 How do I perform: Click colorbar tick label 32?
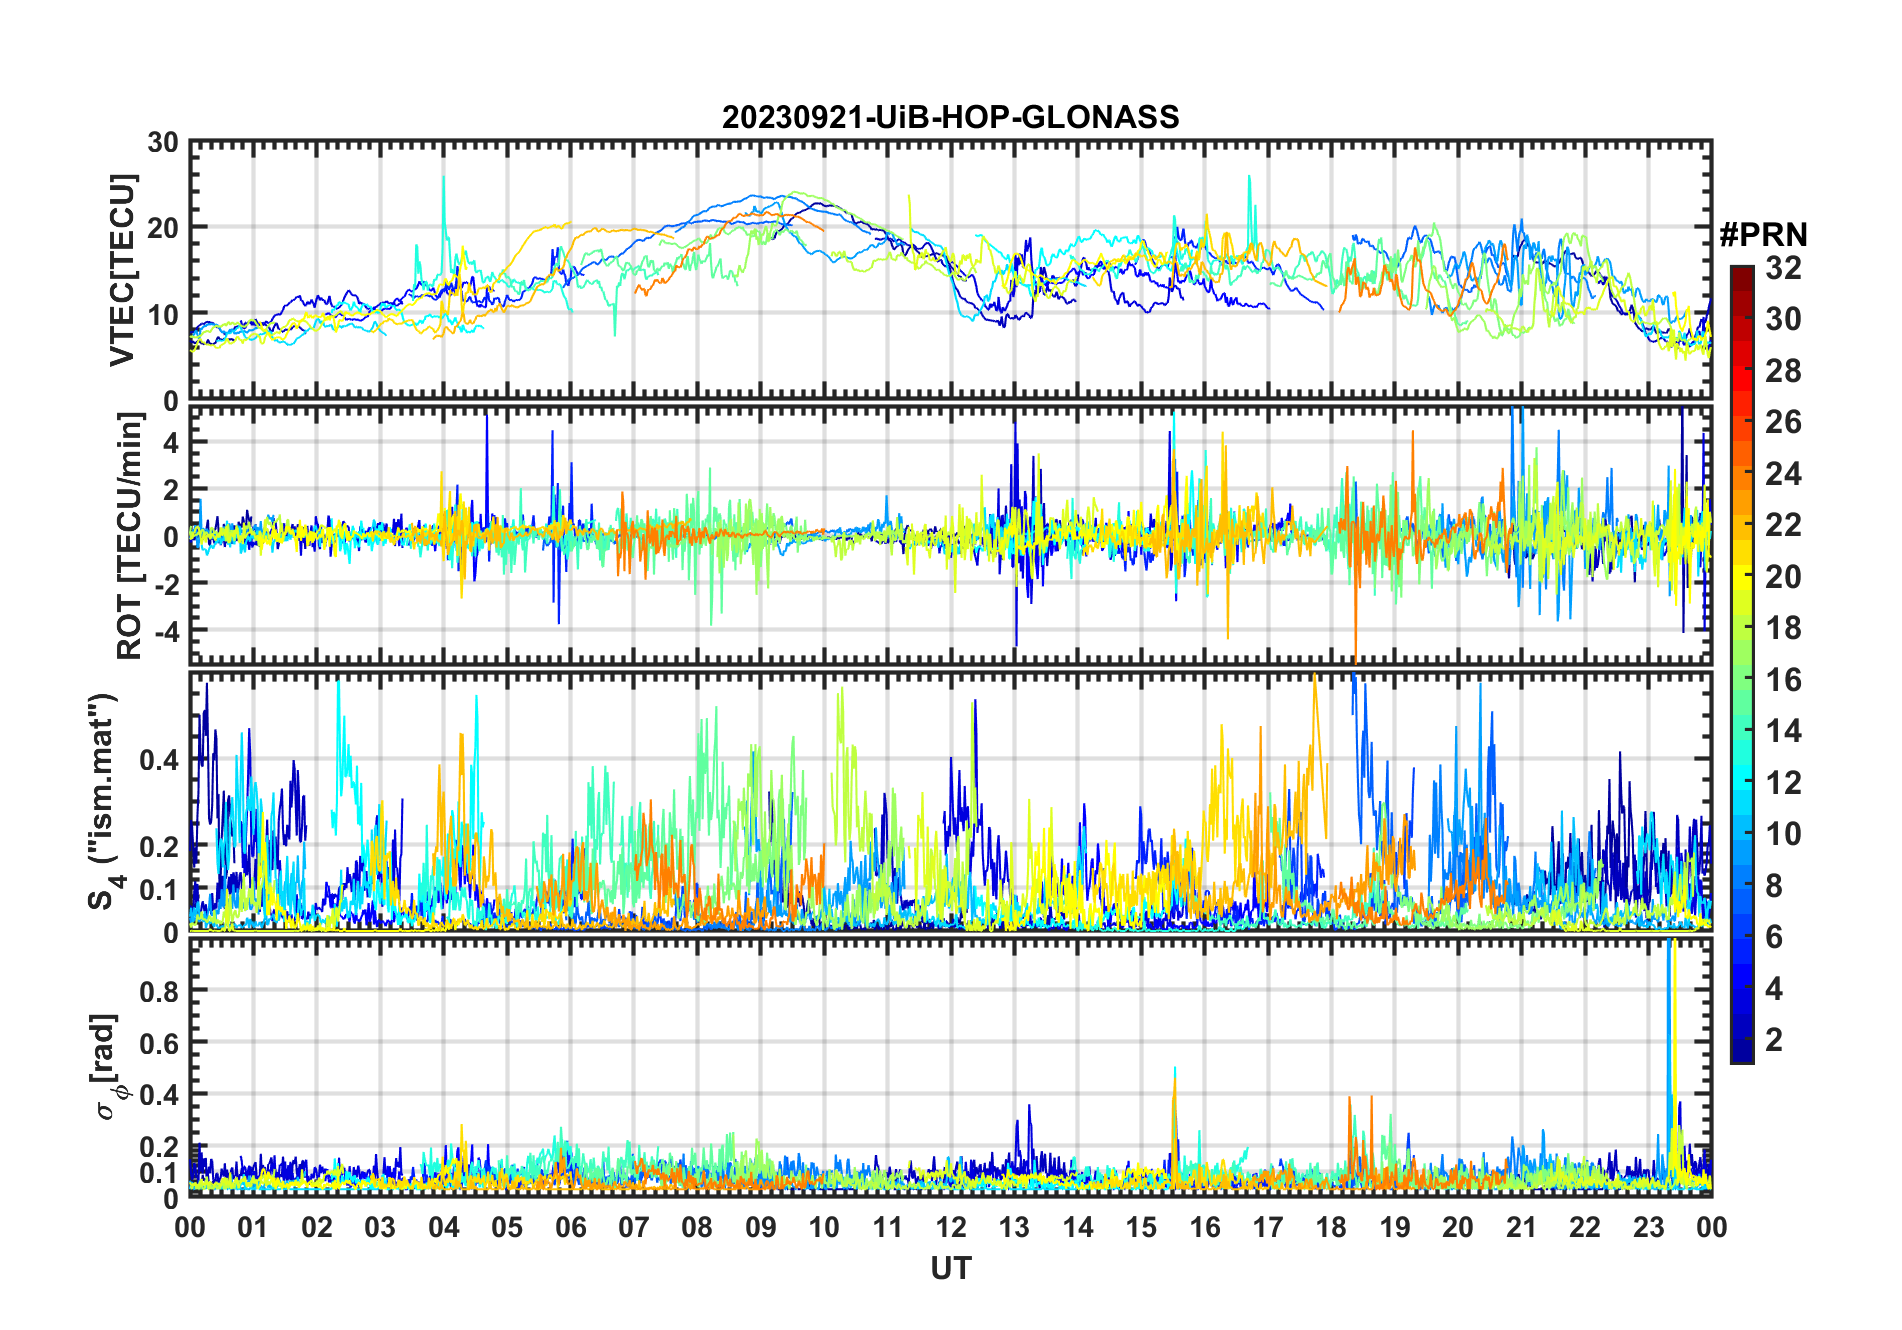pyautogui.click(x=1783, y=268)
